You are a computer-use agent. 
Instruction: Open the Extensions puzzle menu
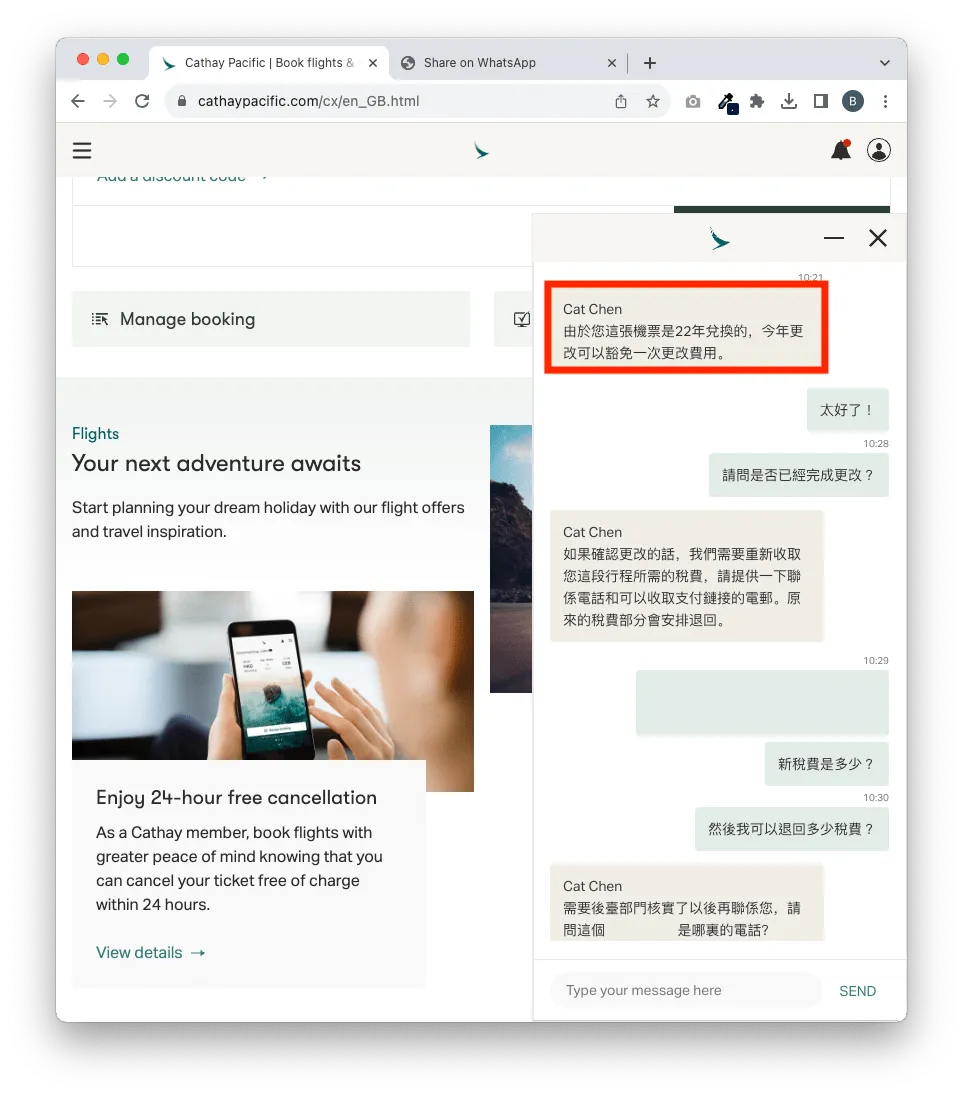click(x=757, y=101)
